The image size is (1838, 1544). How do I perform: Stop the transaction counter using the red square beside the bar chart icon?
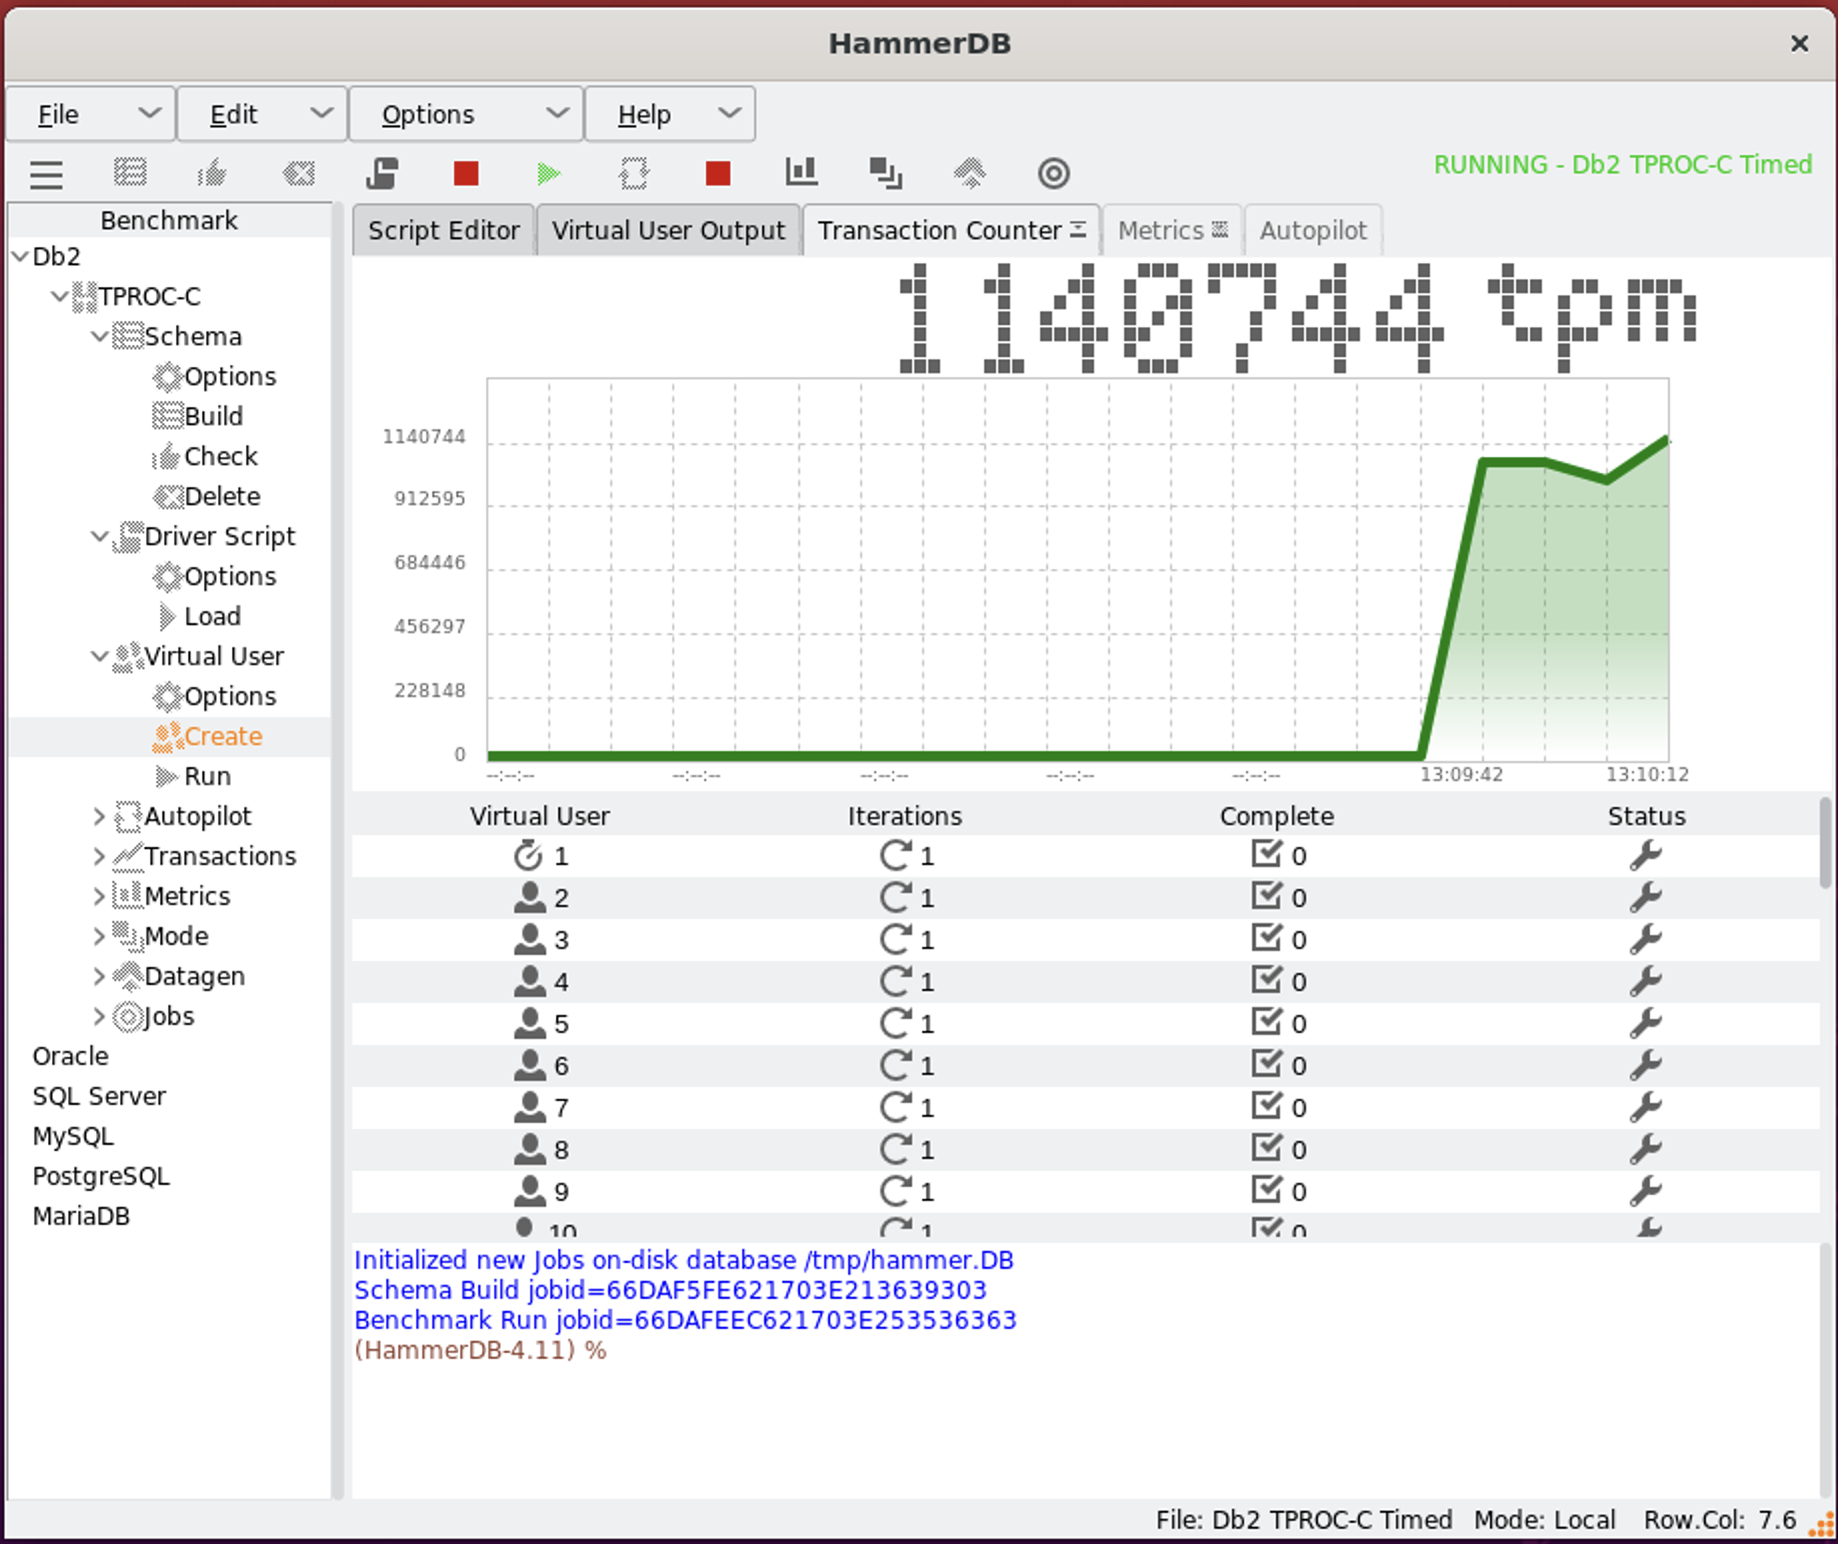(x=717, y=174)
